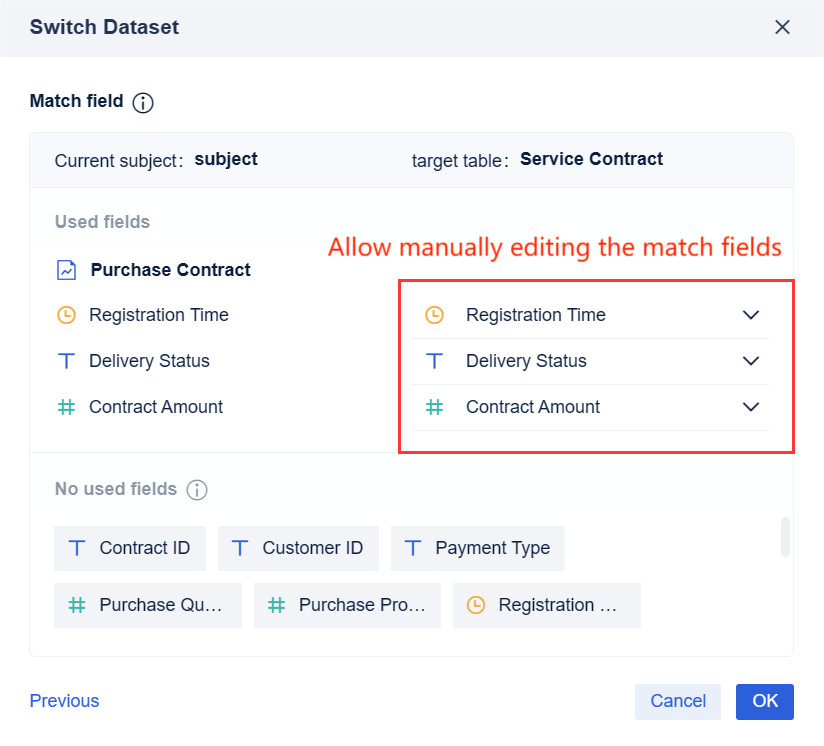Close the Switch Dataset dialog
This screenshot has width=824, height=746.
782,27
